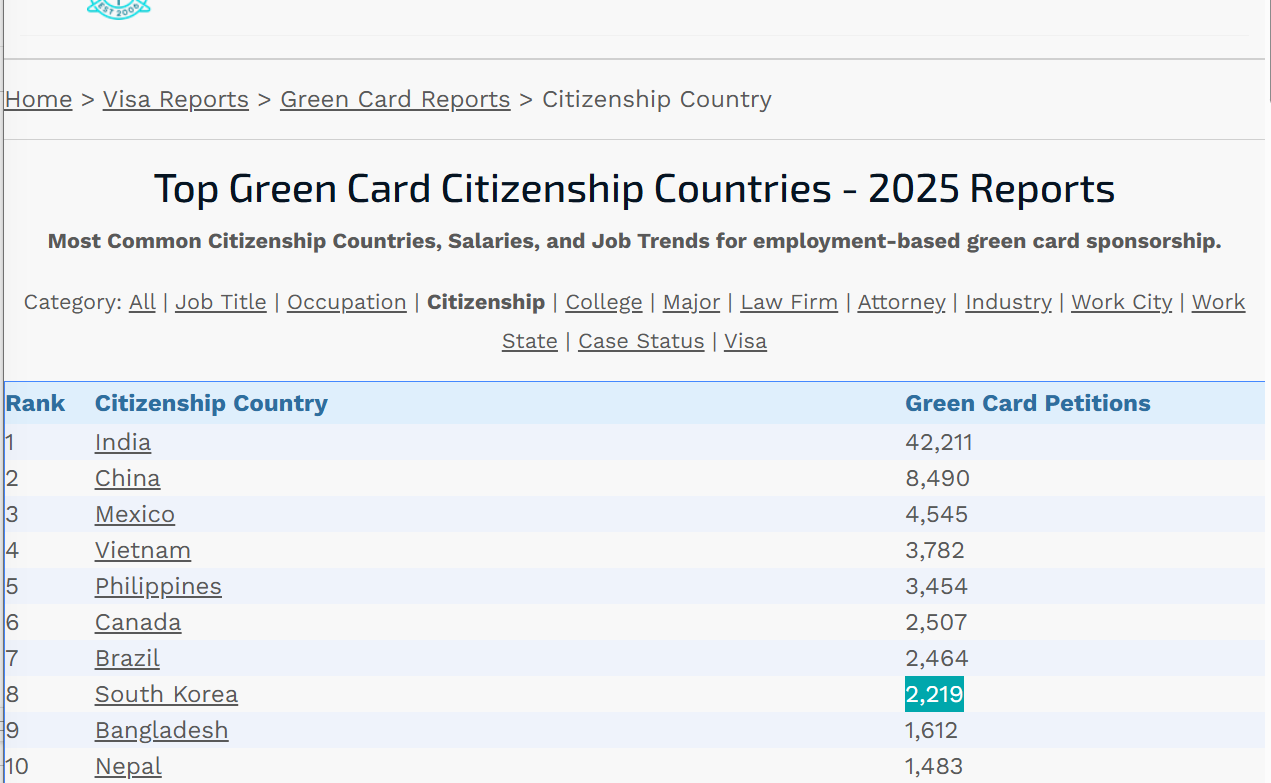Click the highlighted 2,219 petitions value
This screenshot has width=1271, height=783.
934,695
